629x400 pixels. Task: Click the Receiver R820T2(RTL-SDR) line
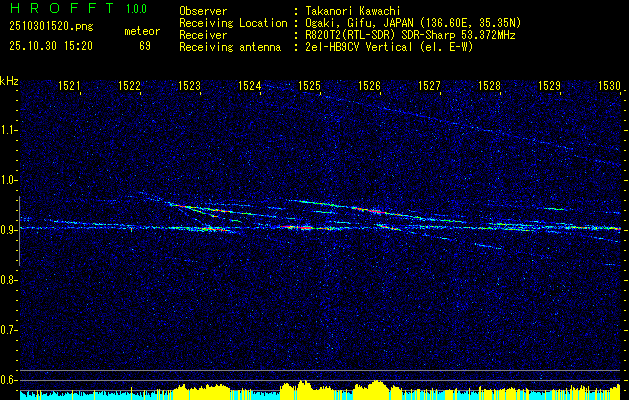pos(410,35)
